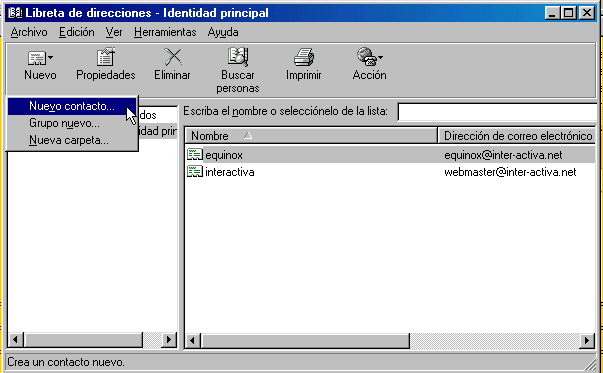The image size is (603, 373).
Task: Click the contact list horizontal scrollbar thumb
Action: click(305, 340)
